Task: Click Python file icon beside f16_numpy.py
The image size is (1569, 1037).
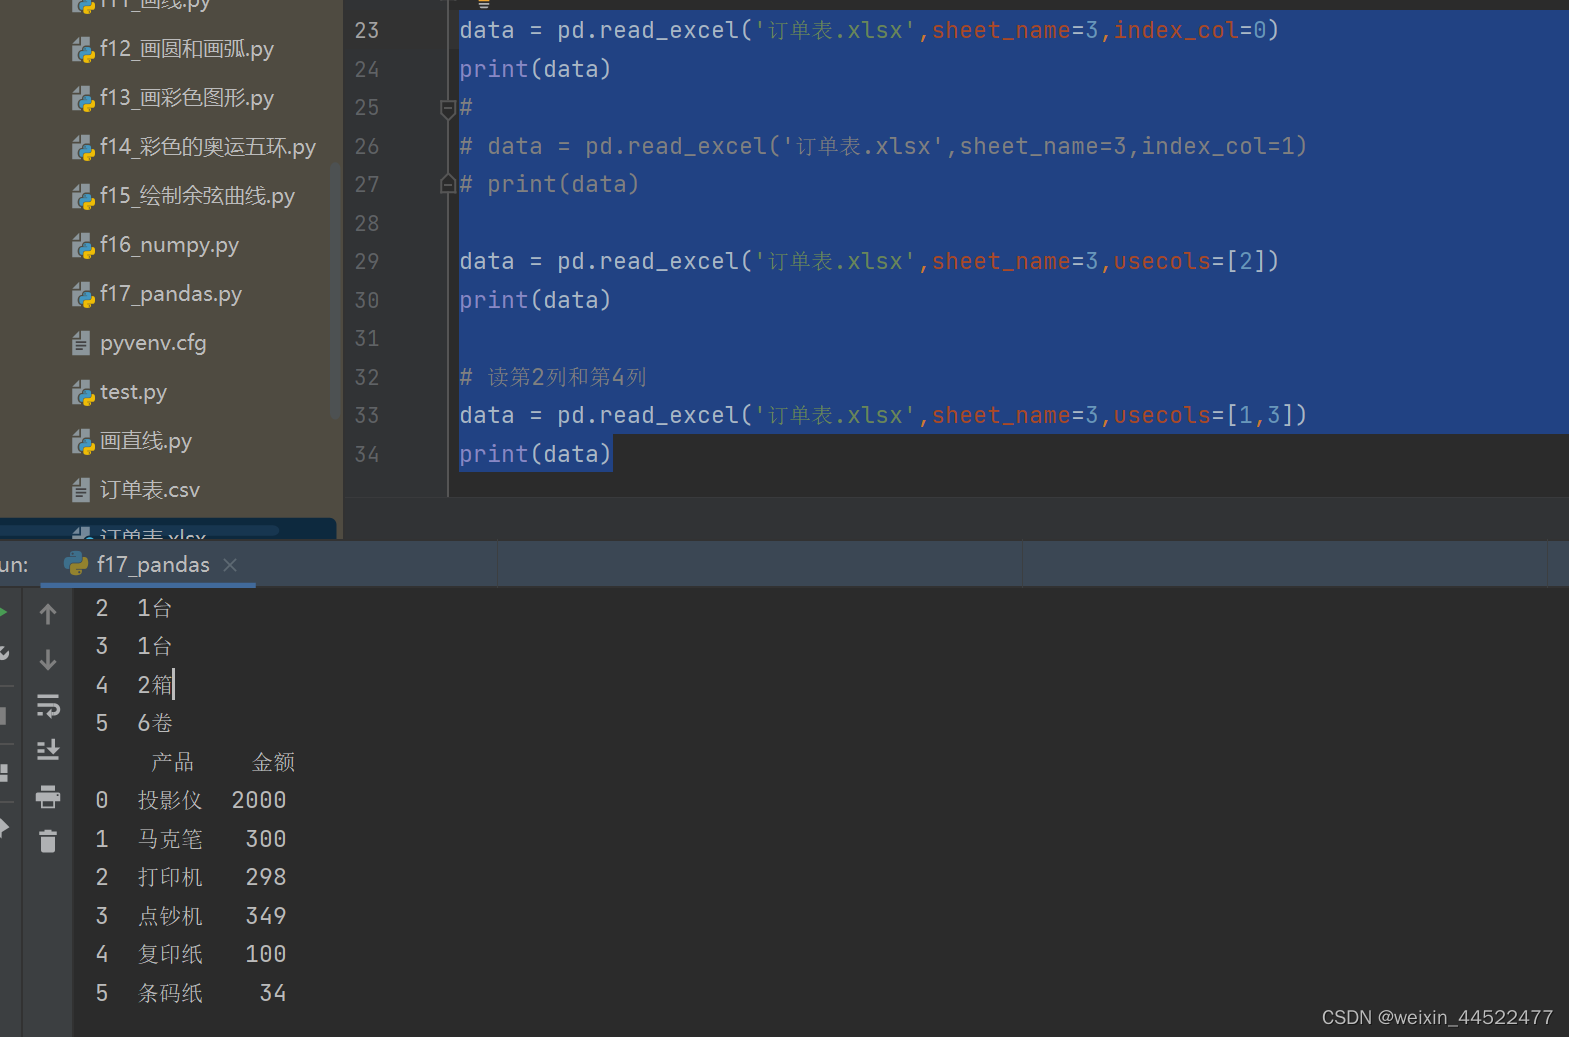Action: pos(83,245)
